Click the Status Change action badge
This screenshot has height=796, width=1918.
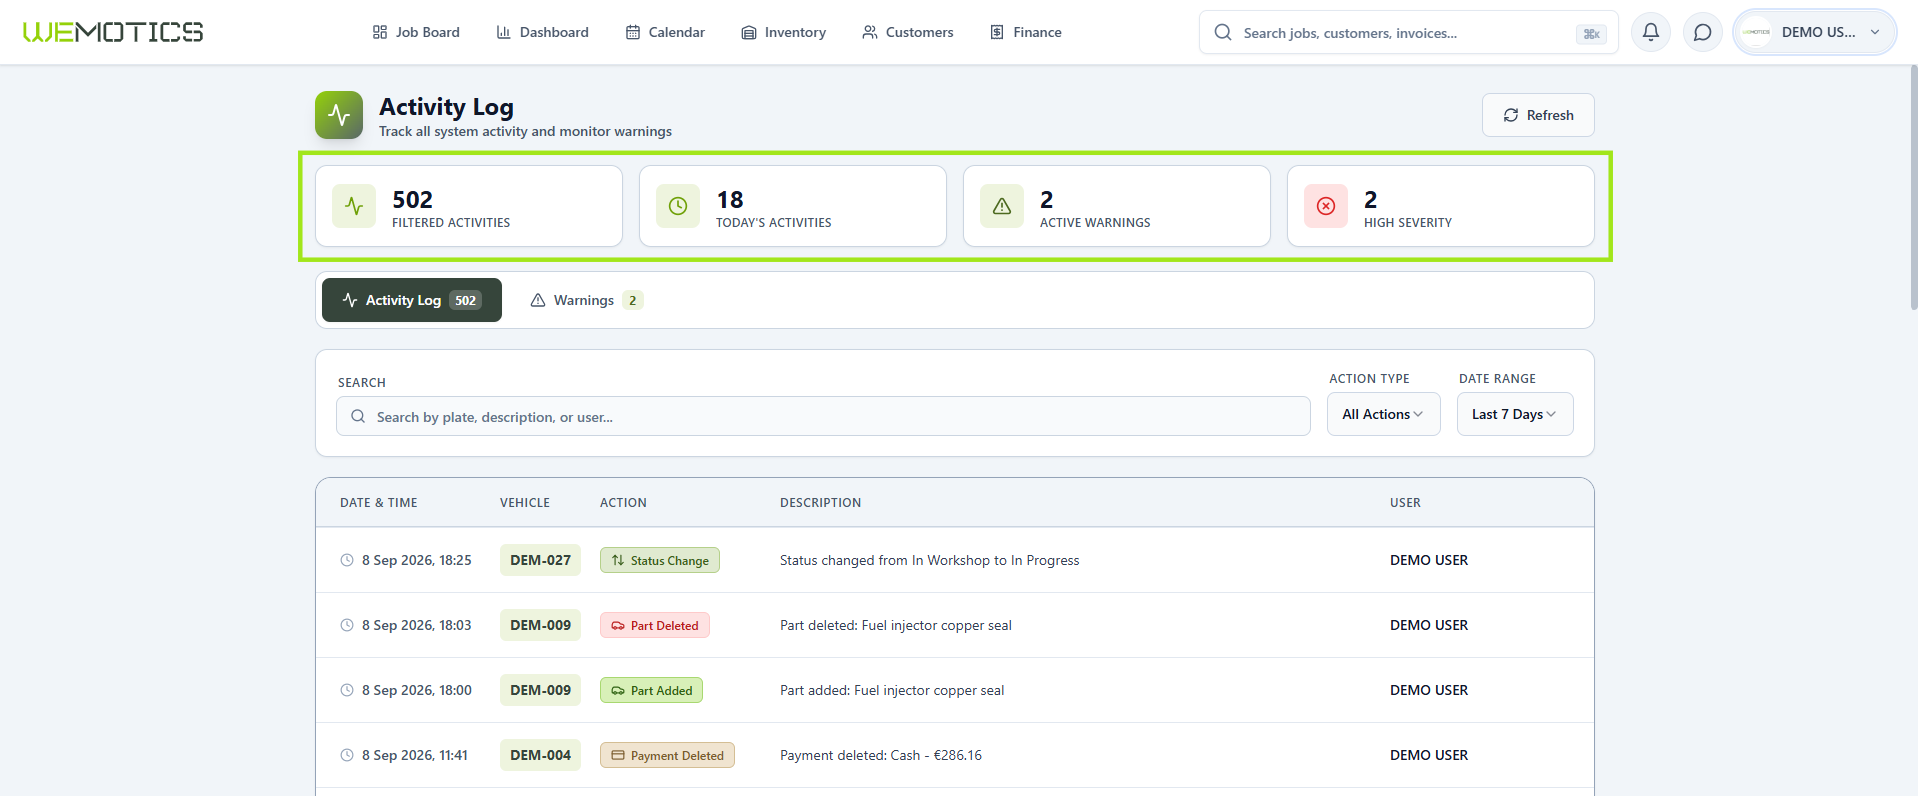(660, 560)
